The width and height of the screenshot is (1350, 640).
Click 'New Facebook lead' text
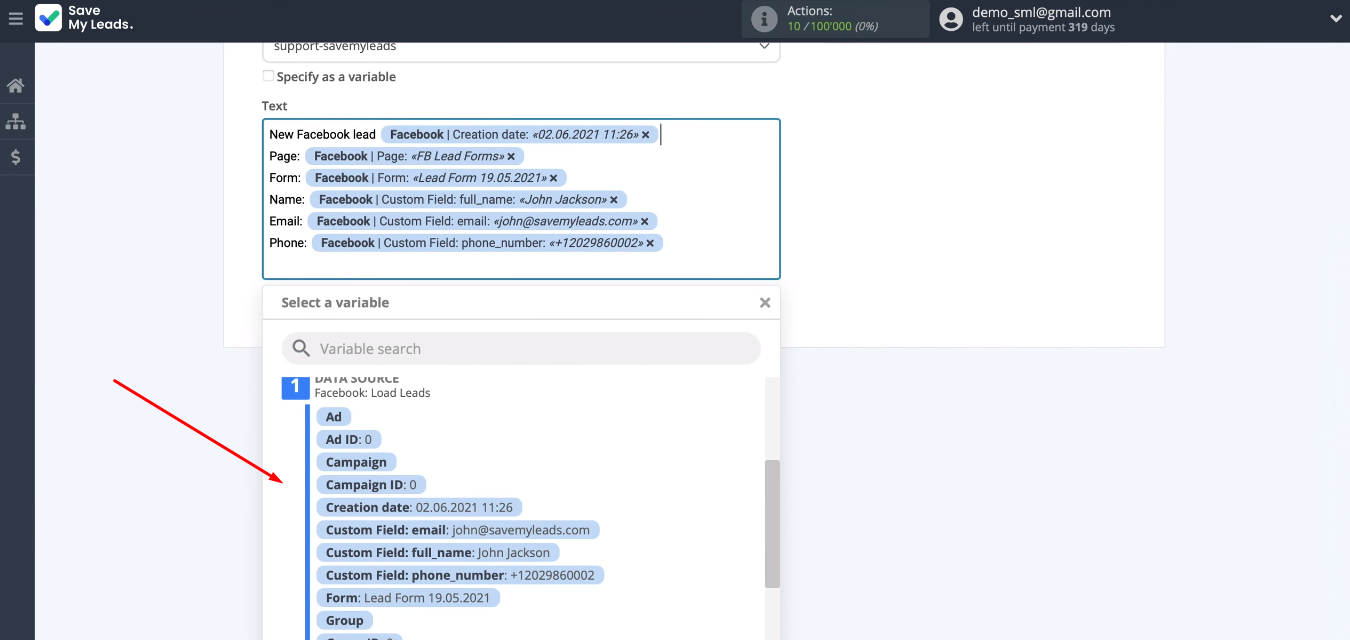[322, 134]
